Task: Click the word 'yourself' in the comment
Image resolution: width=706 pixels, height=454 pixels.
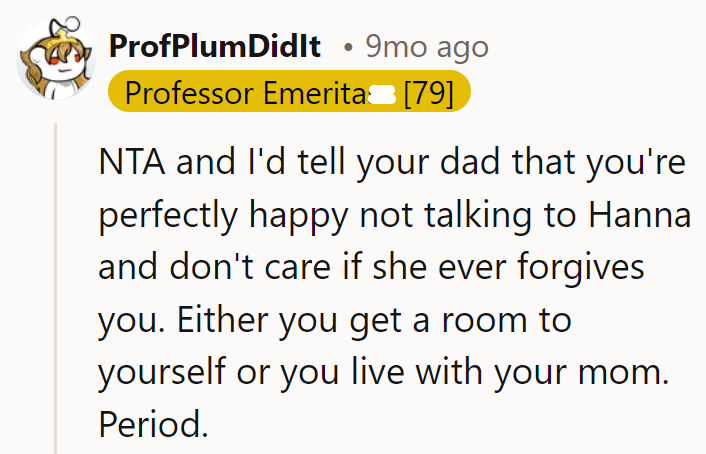Action: coord(162,373)
